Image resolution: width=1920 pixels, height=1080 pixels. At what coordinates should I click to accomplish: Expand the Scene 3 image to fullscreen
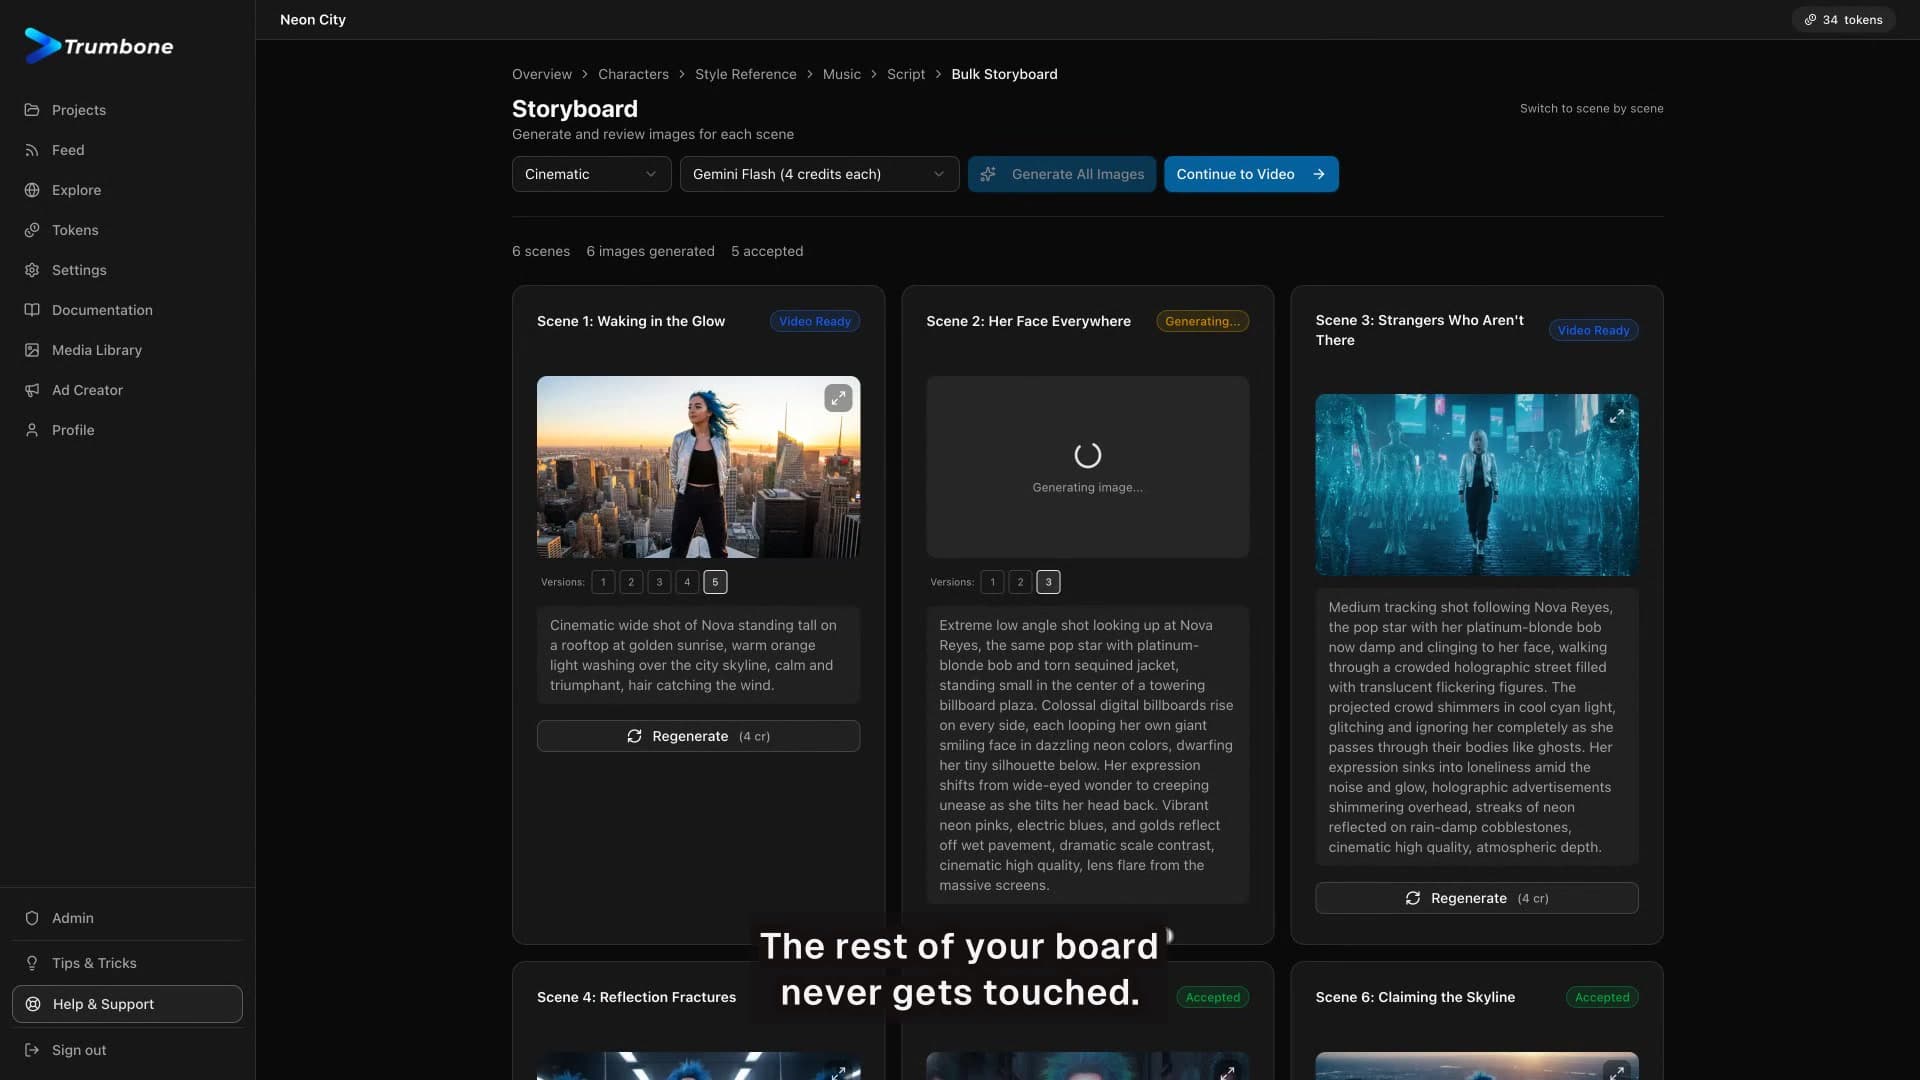click(1616, 416)
